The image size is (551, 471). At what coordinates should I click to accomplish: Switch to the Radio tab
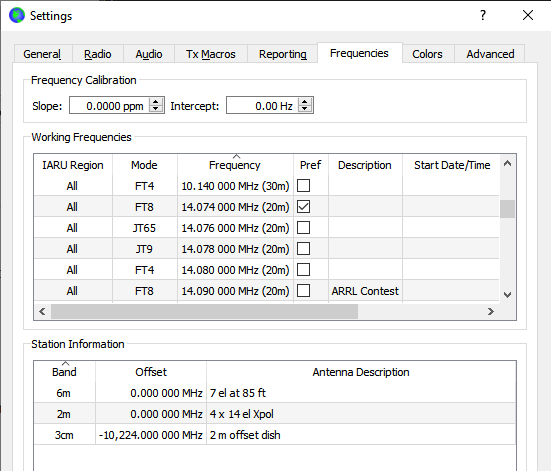point(98,54)
